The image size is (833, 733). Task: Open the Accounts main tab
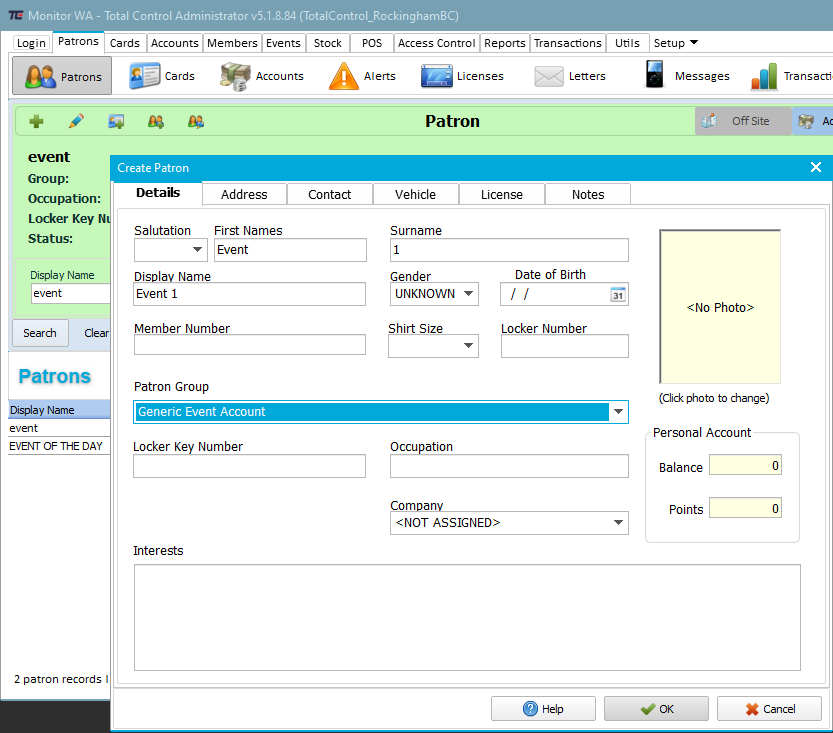[175, 43]
